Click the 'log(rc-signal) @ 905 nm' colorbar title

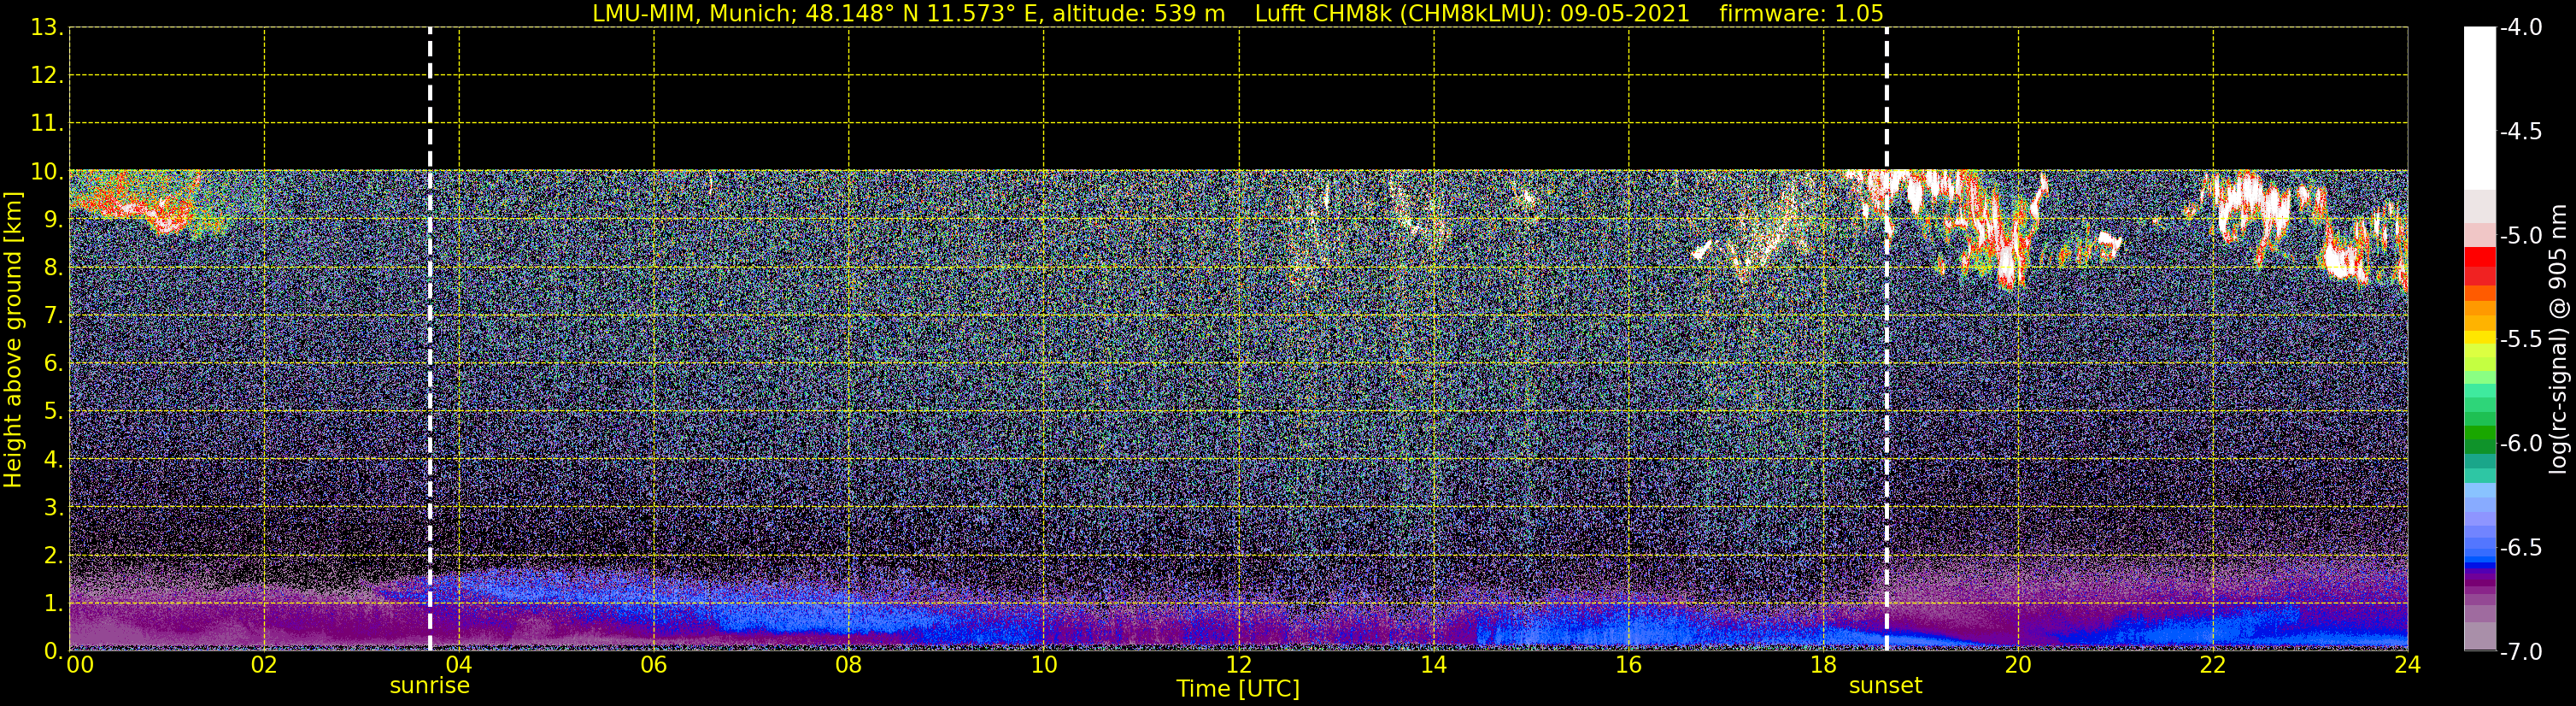click(2558, 339)
